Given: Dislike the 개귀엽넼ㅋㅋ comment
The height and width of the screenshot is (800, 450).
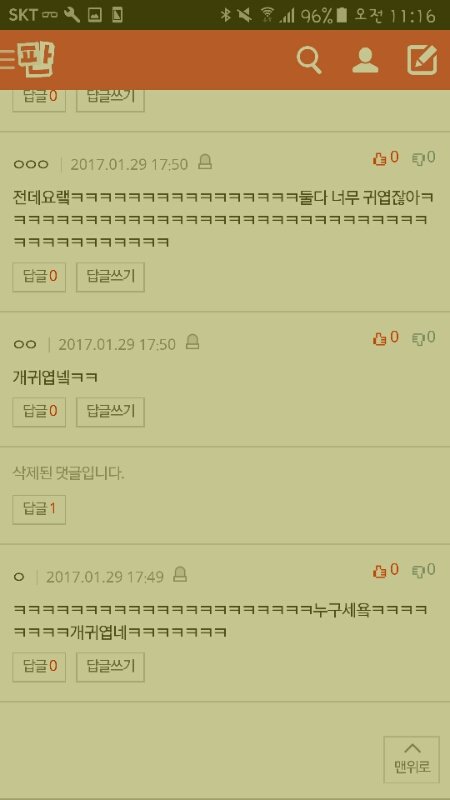Looking at the screenshot, I should pyautogui.click(x=424, y=338).
